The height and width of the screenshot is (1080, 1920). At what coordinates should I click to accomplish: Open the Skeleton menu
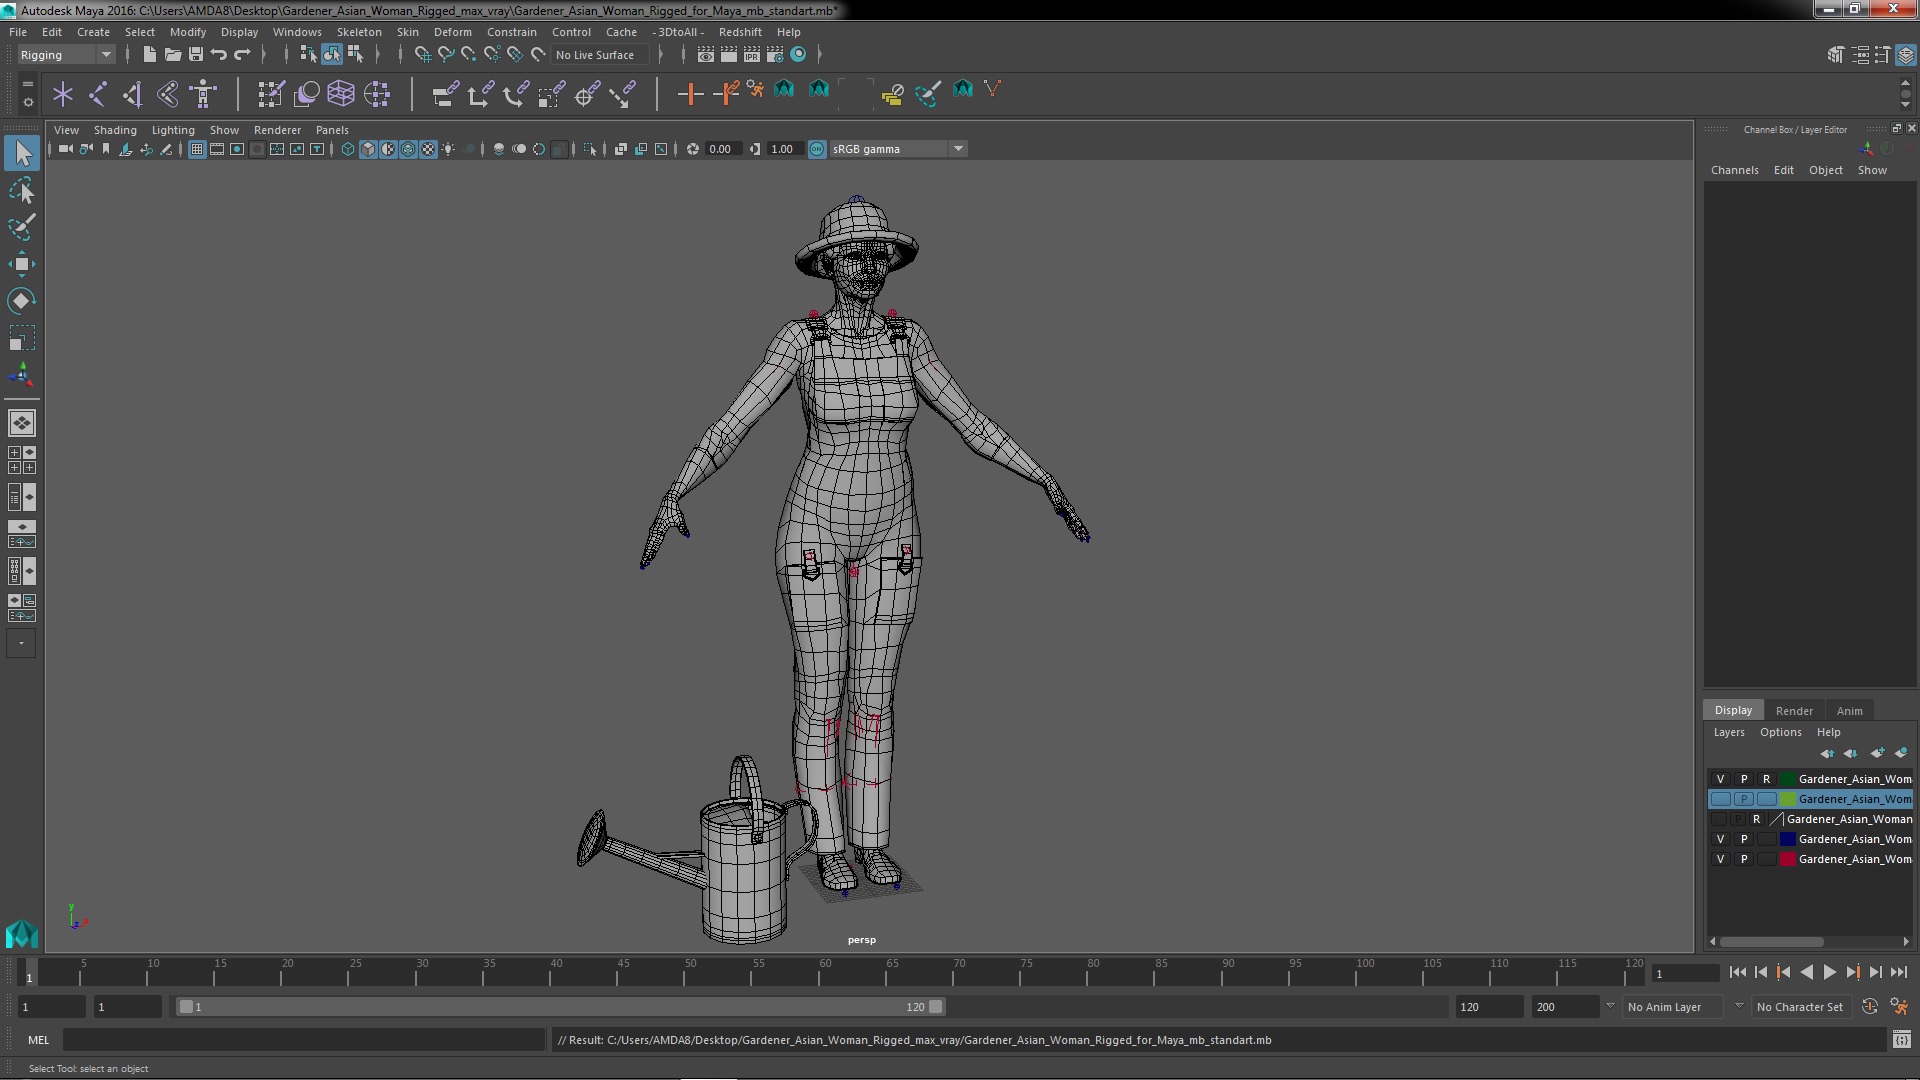click(x=359, y=32)
